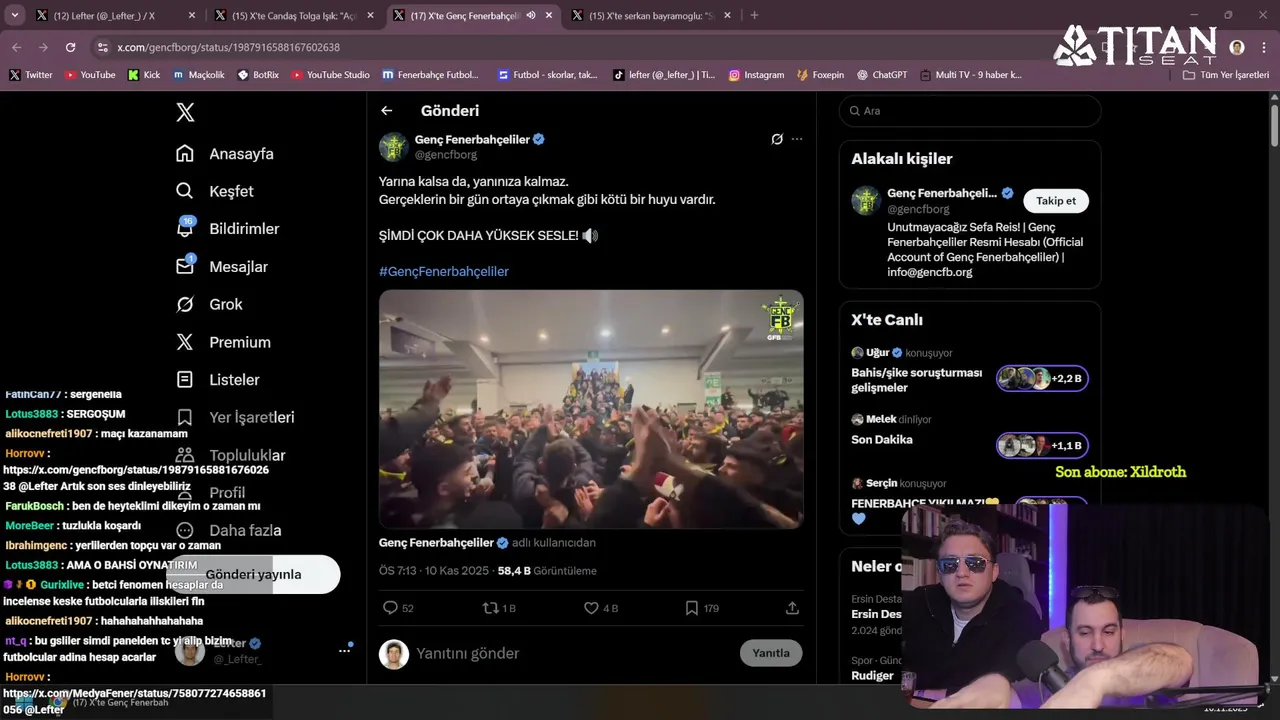Open the Kick bookmark

click(144, 75)
